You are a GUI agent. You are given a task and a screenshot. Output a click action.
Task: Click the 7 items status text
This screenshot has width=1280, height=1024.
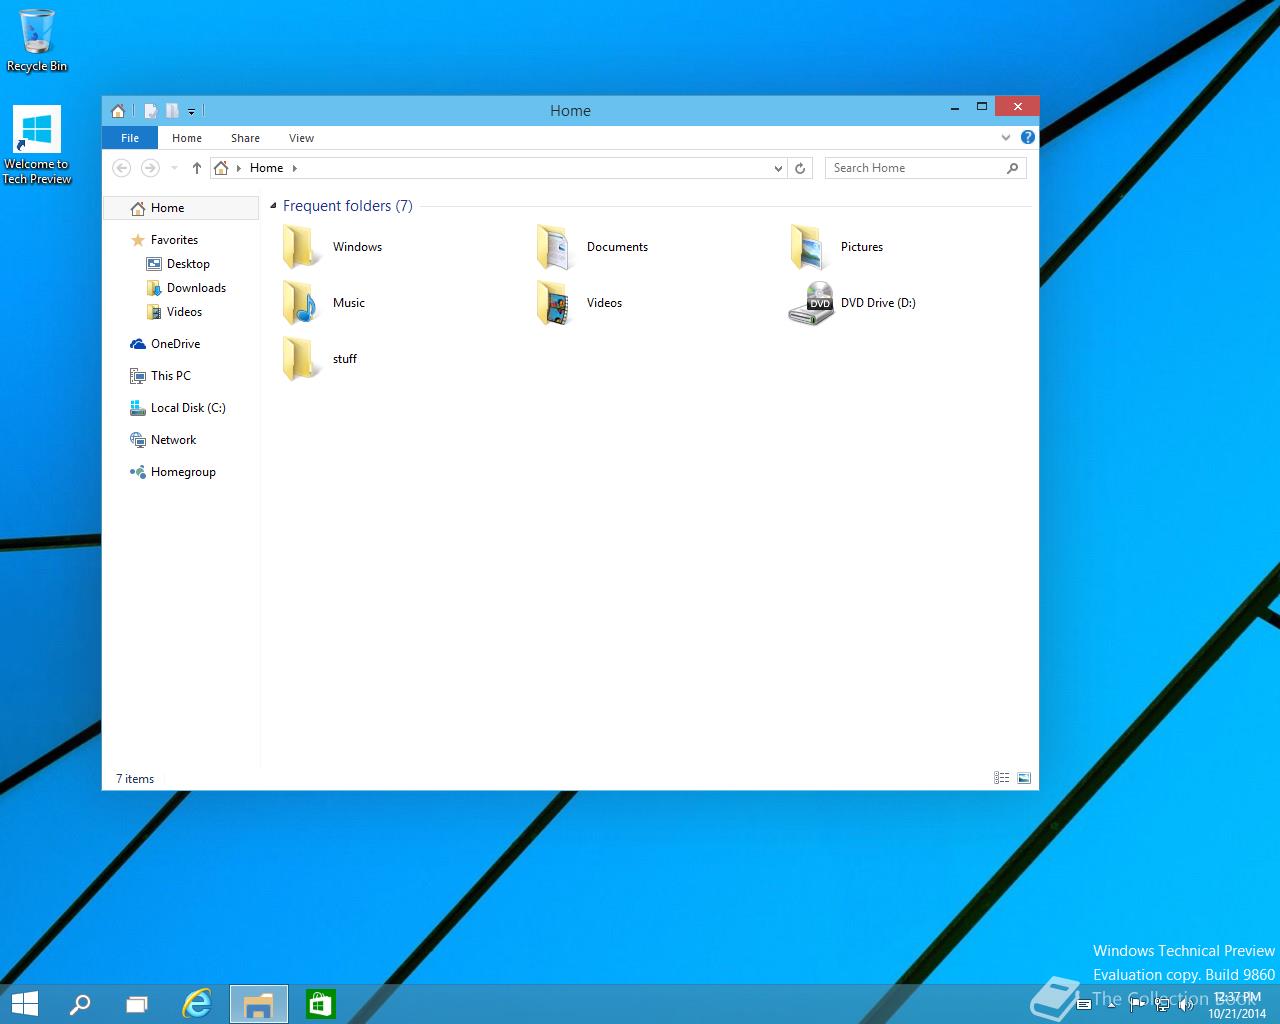tap(135, 779)
